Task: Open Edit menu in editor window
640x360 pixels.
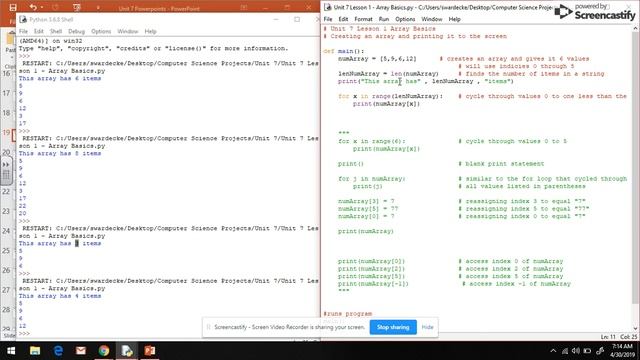Action: (343, 19)
